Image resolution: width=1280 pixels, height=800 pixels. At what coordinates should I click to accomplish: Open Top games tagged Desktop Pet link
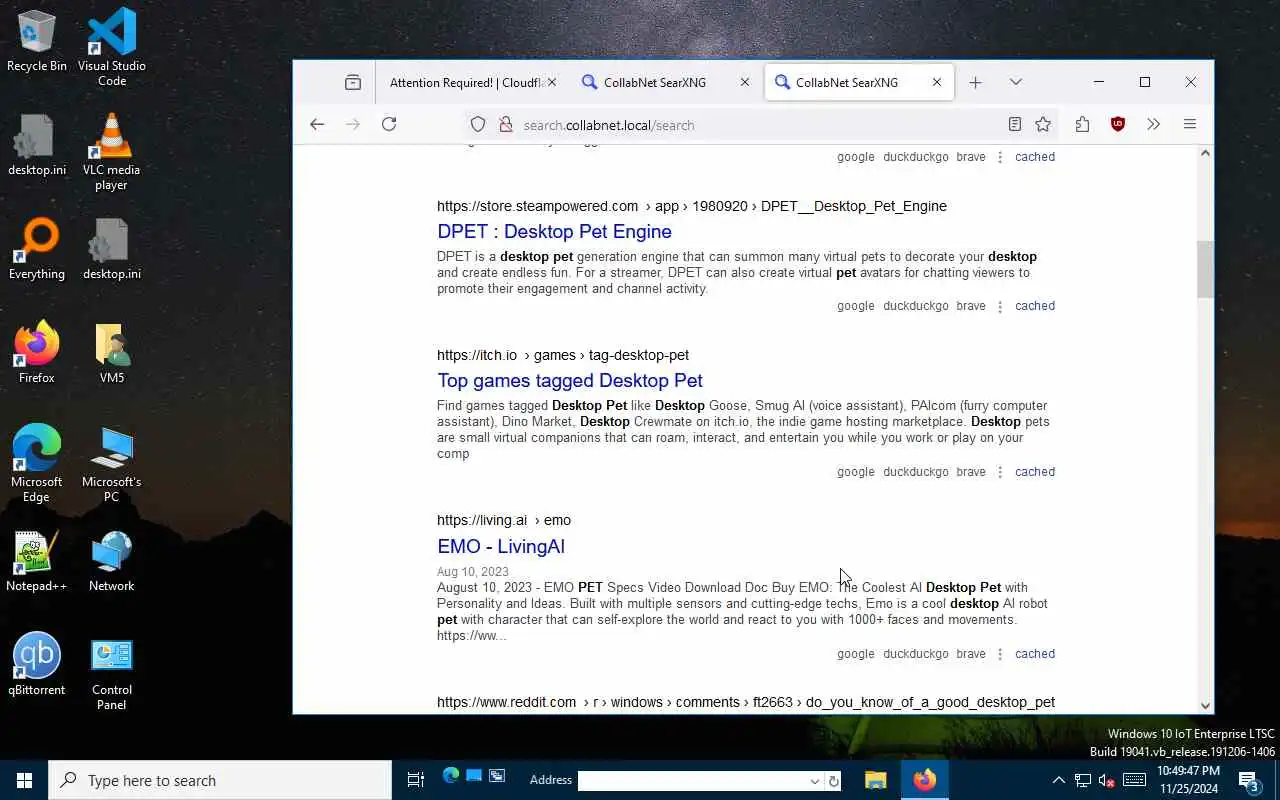click(570, 380)
